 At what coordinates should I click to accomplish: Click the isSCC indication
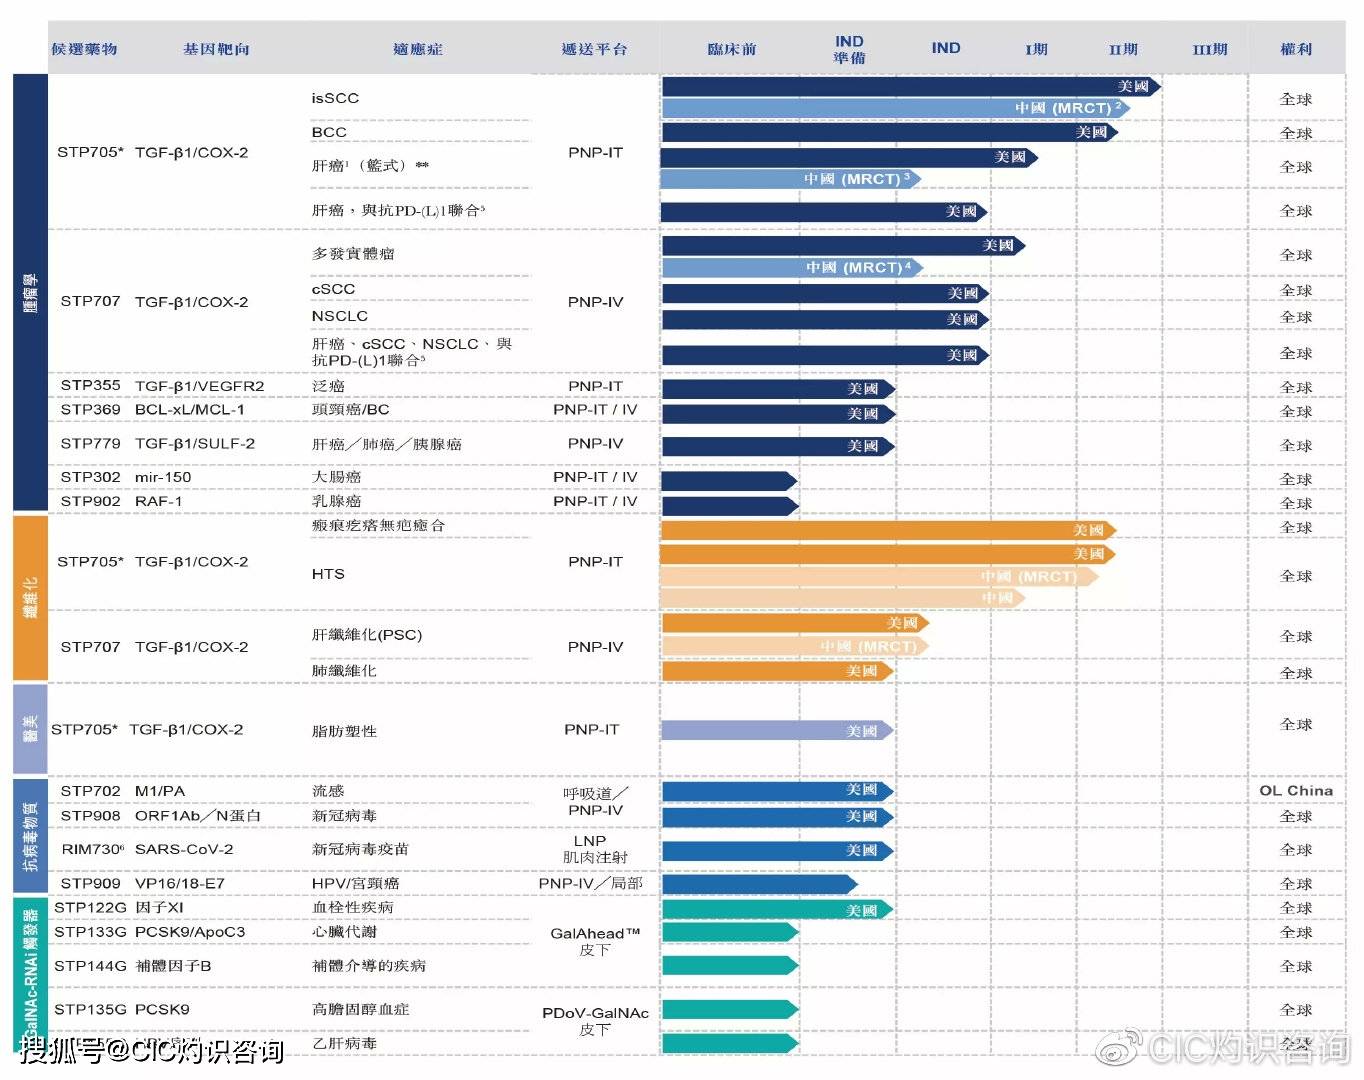point(335,98)
